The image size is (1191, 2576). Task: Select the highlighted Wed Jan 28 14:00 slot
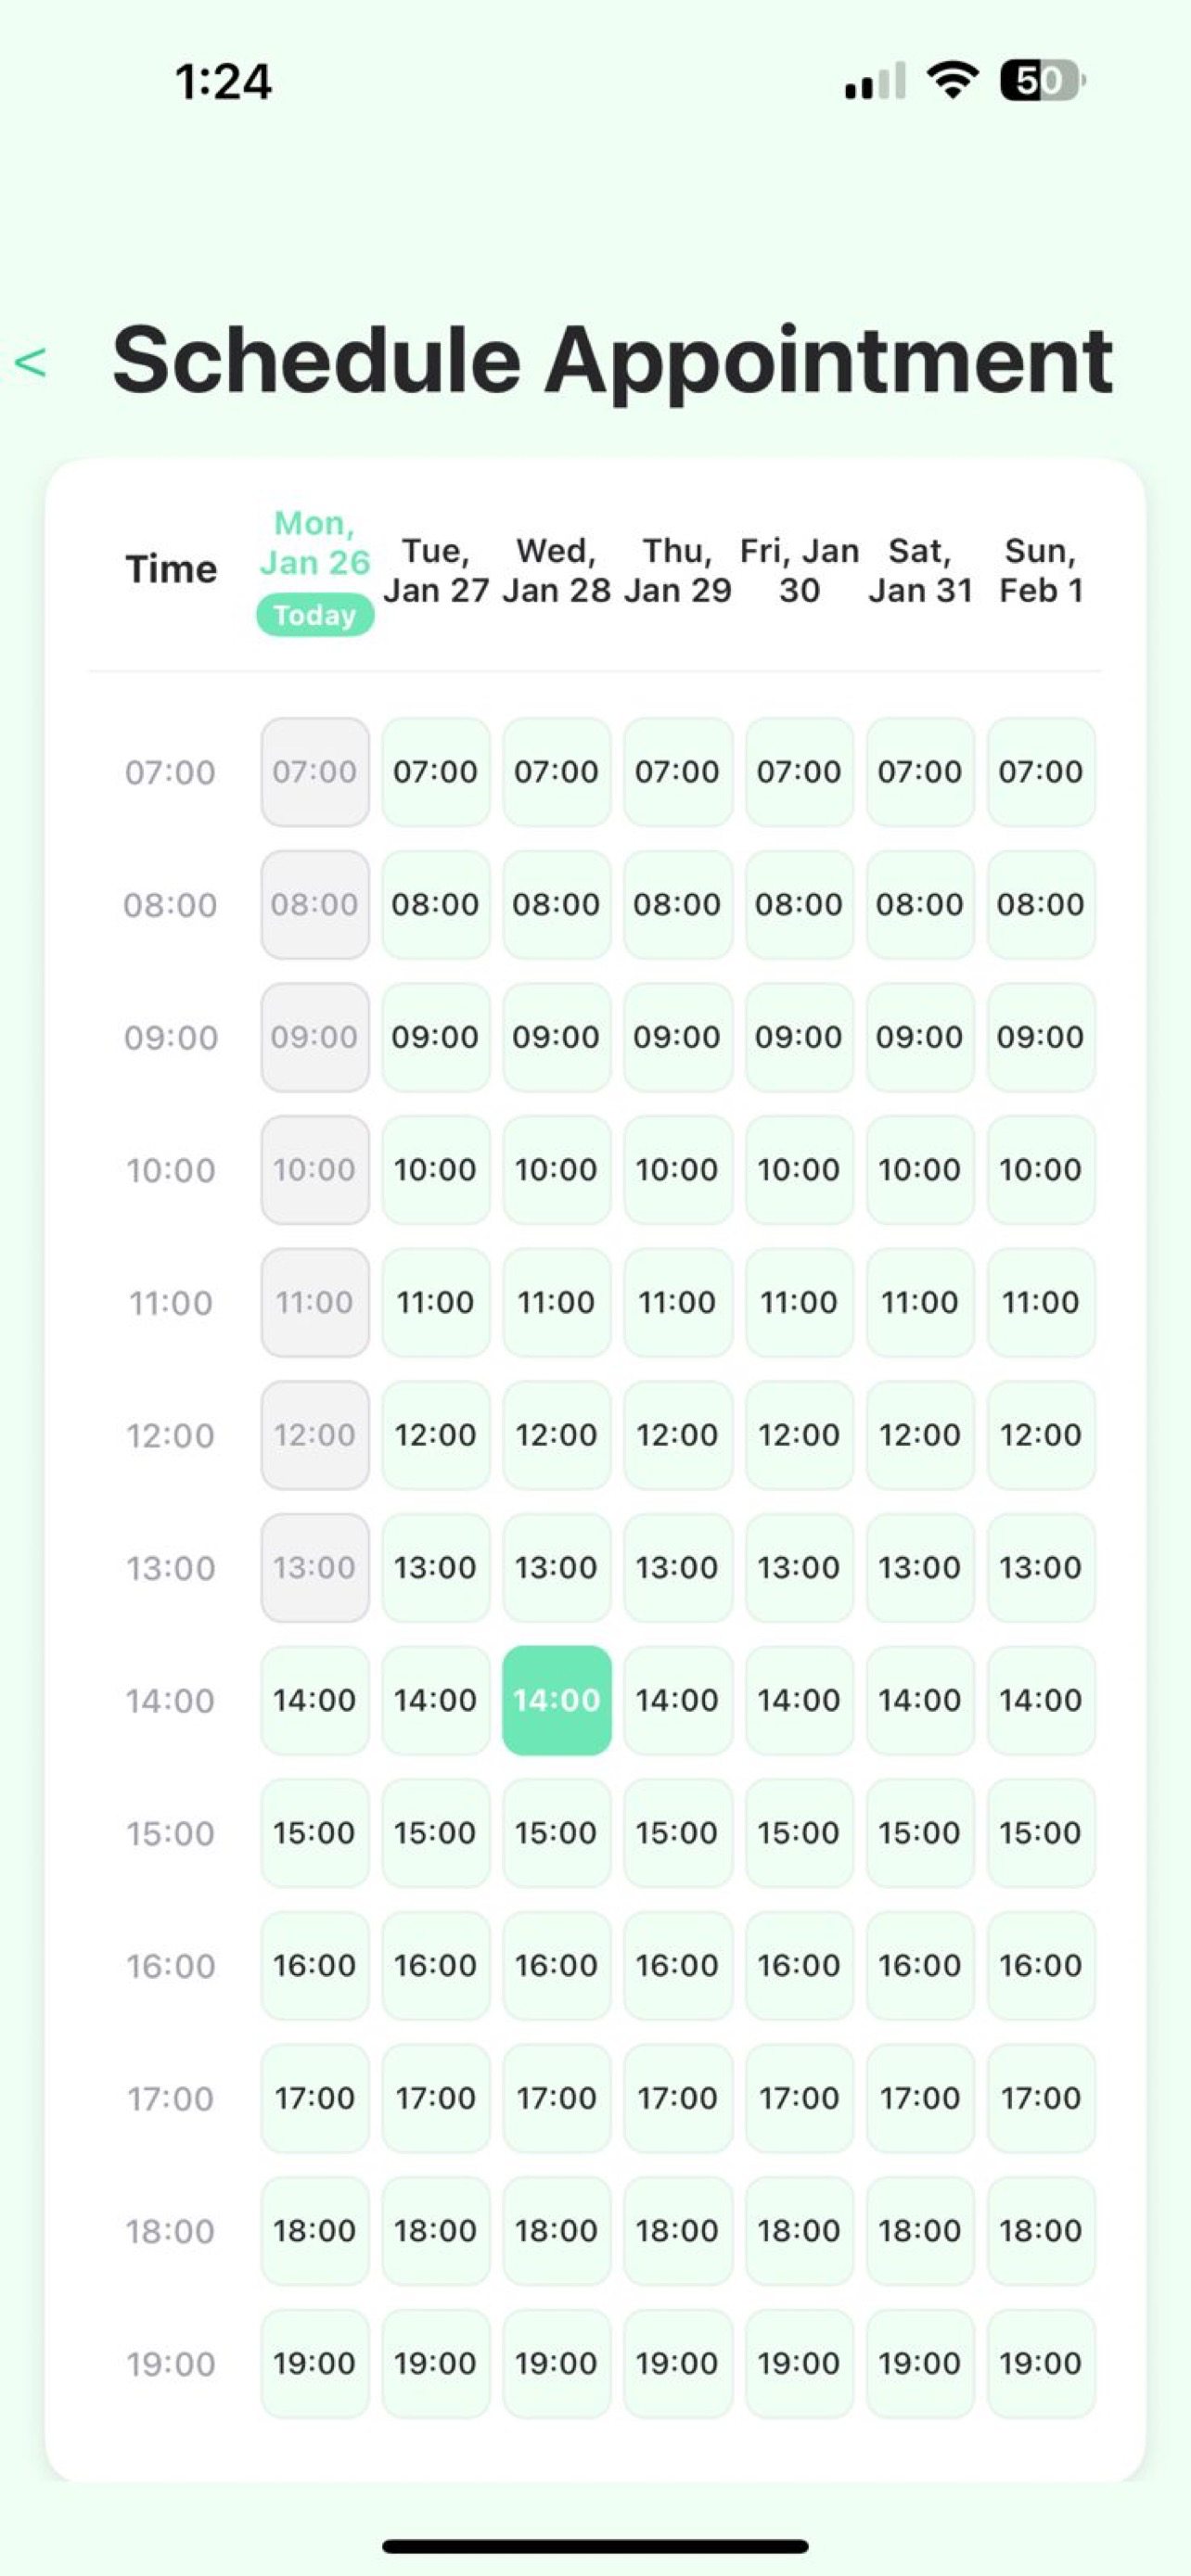click(x=557, y=1700)
